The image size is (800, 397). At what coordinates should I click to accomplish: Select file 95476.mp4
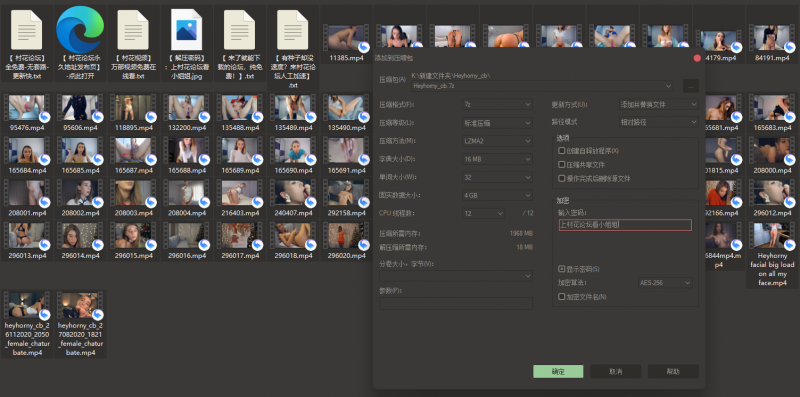point(27,113)
